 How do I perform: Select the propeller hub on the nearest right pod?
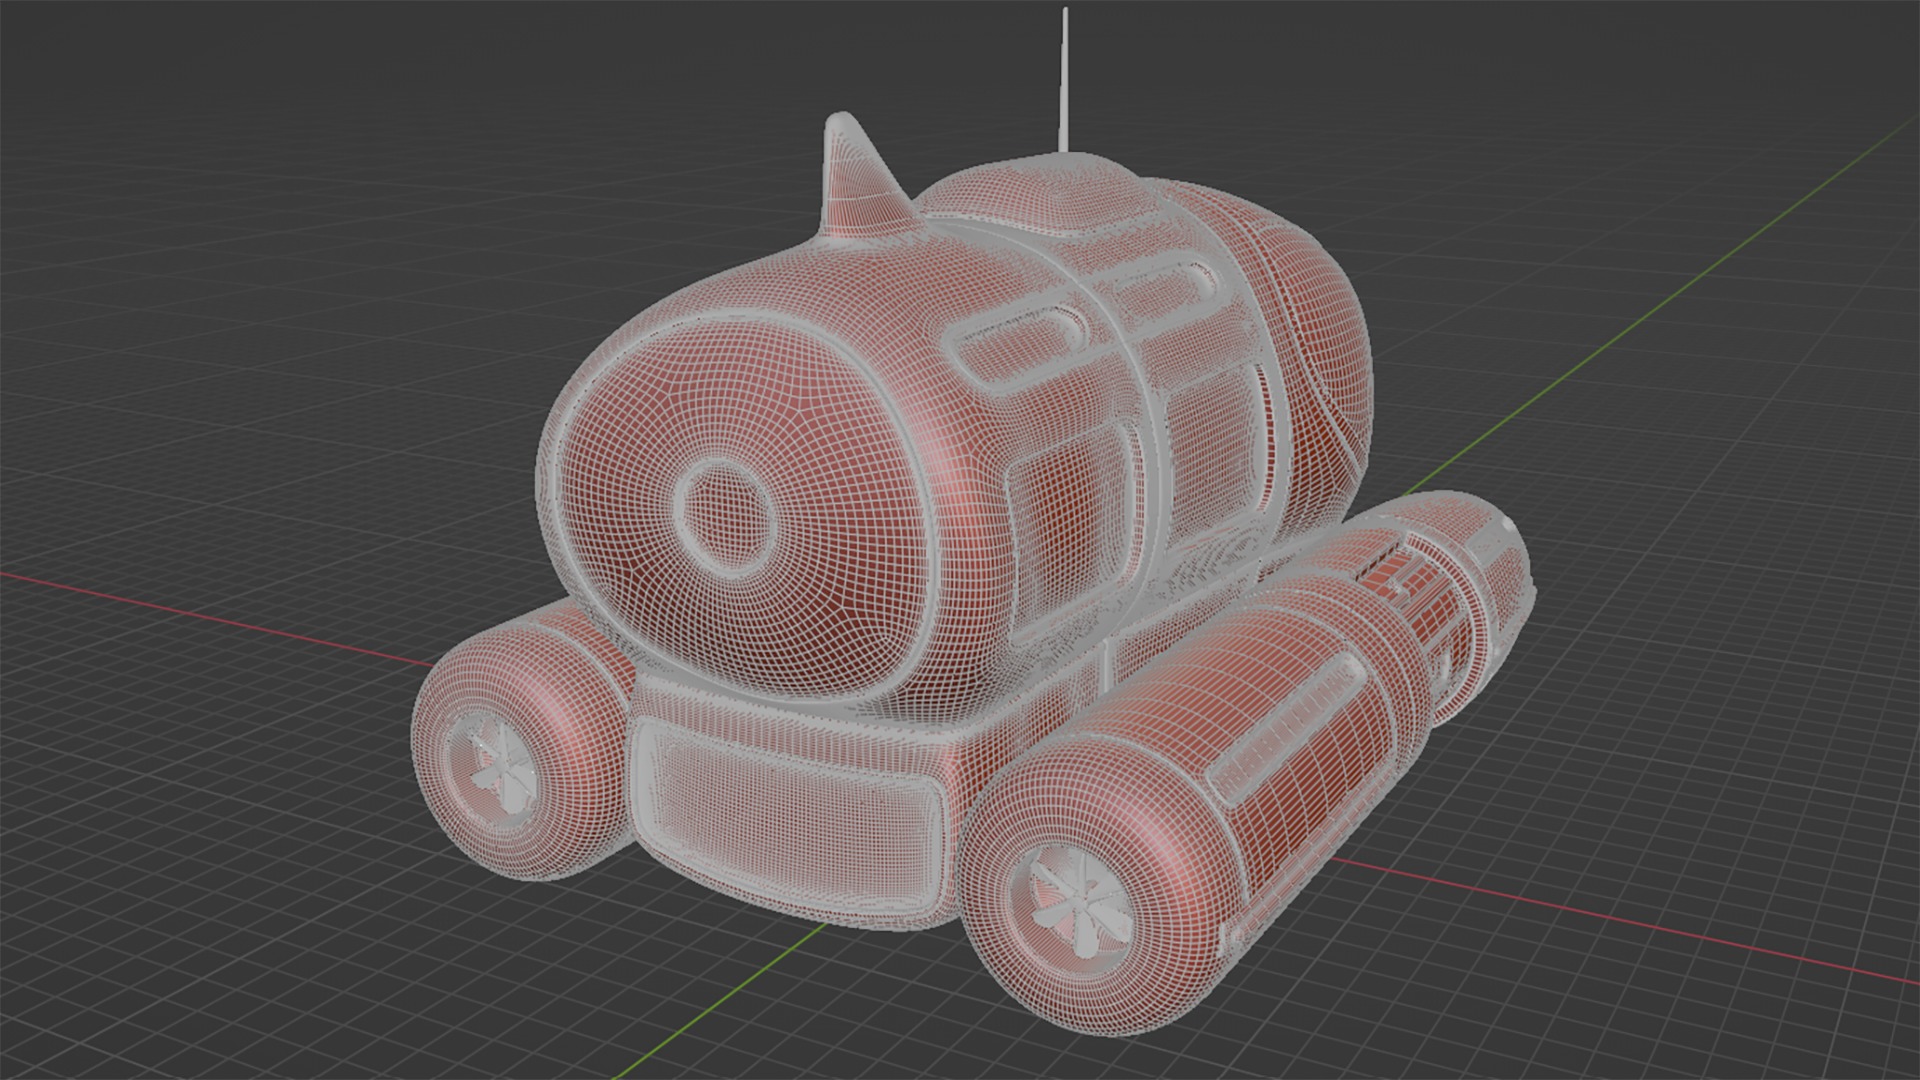tap(1081, 903)
